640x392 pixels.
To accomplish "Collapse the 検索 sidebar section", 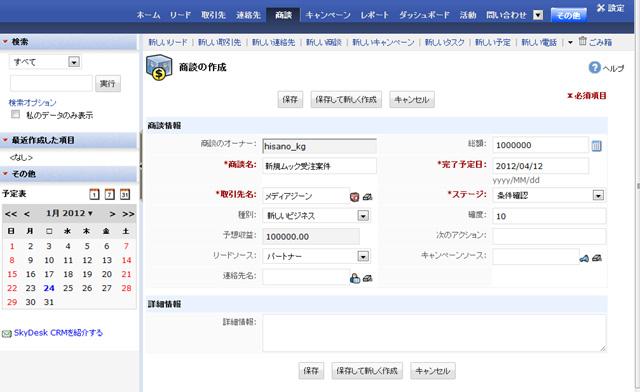I will [6, 42].
